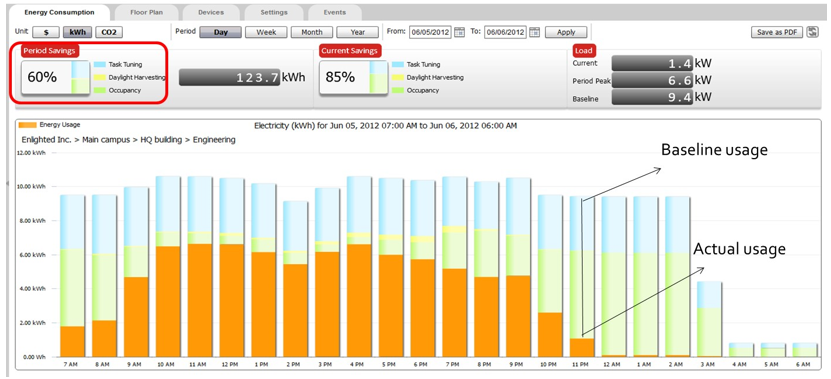Screen dimensions: 831x379
Task: Click the refresh icon beside Save as PDF
Action: click(812, 32)
